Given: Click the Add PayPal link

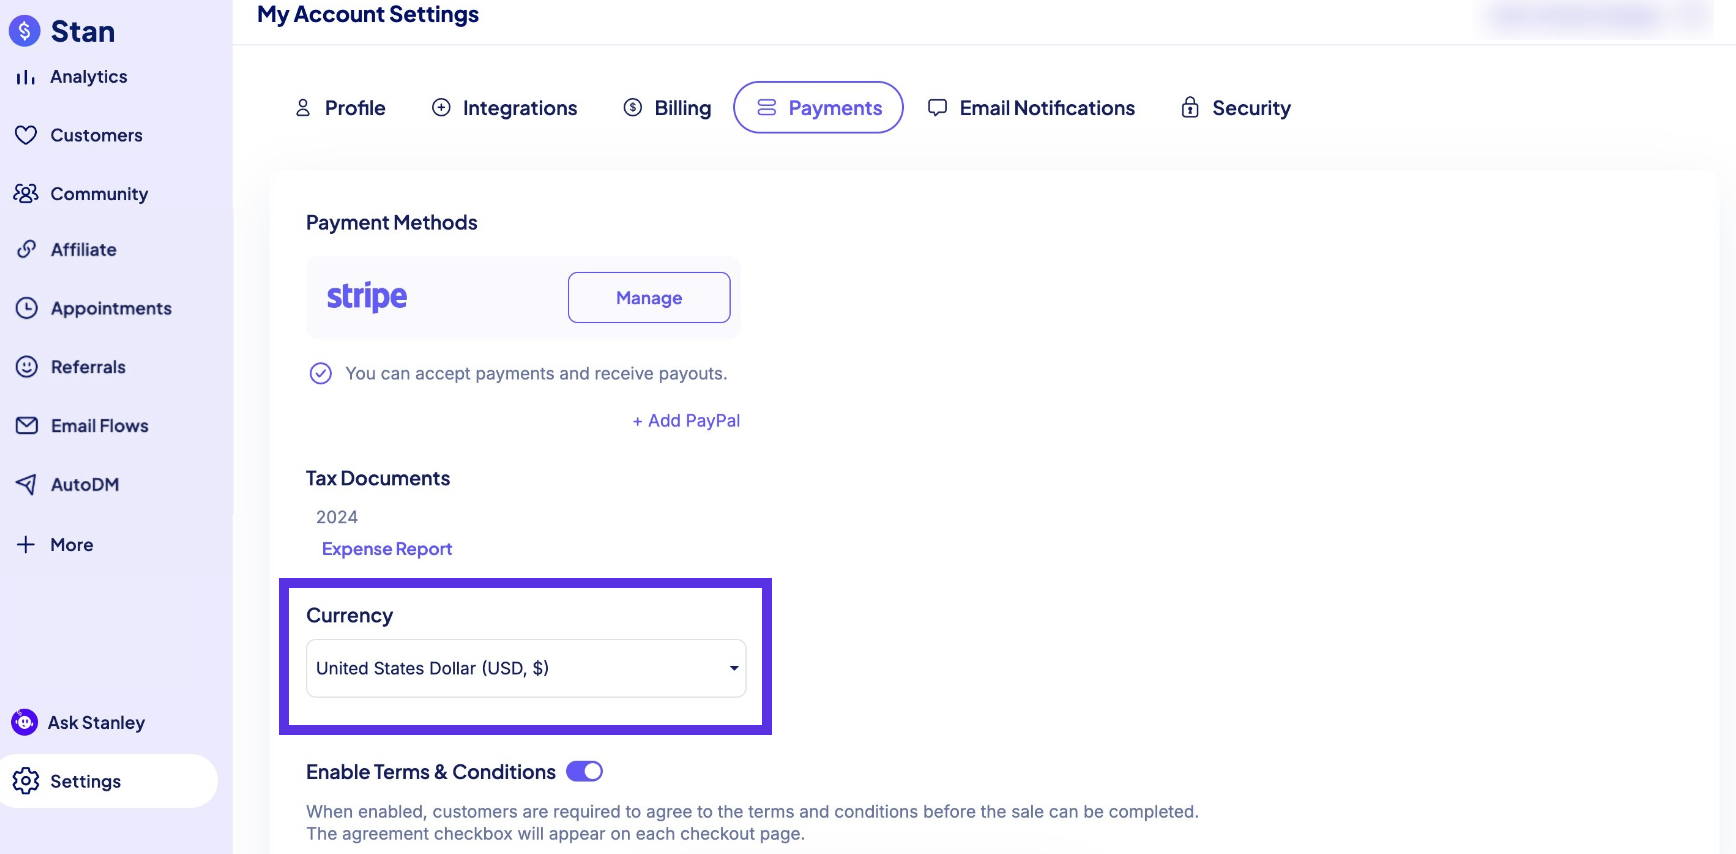Looking at the screenshot, I should click(x=686, y=421).
